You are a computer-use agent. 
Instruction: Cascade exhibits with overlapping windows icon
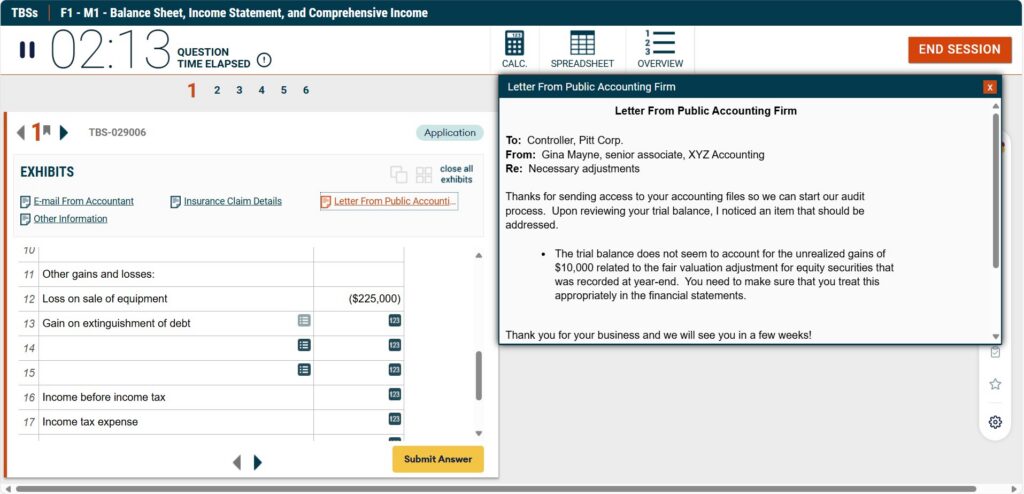point(399,174)
